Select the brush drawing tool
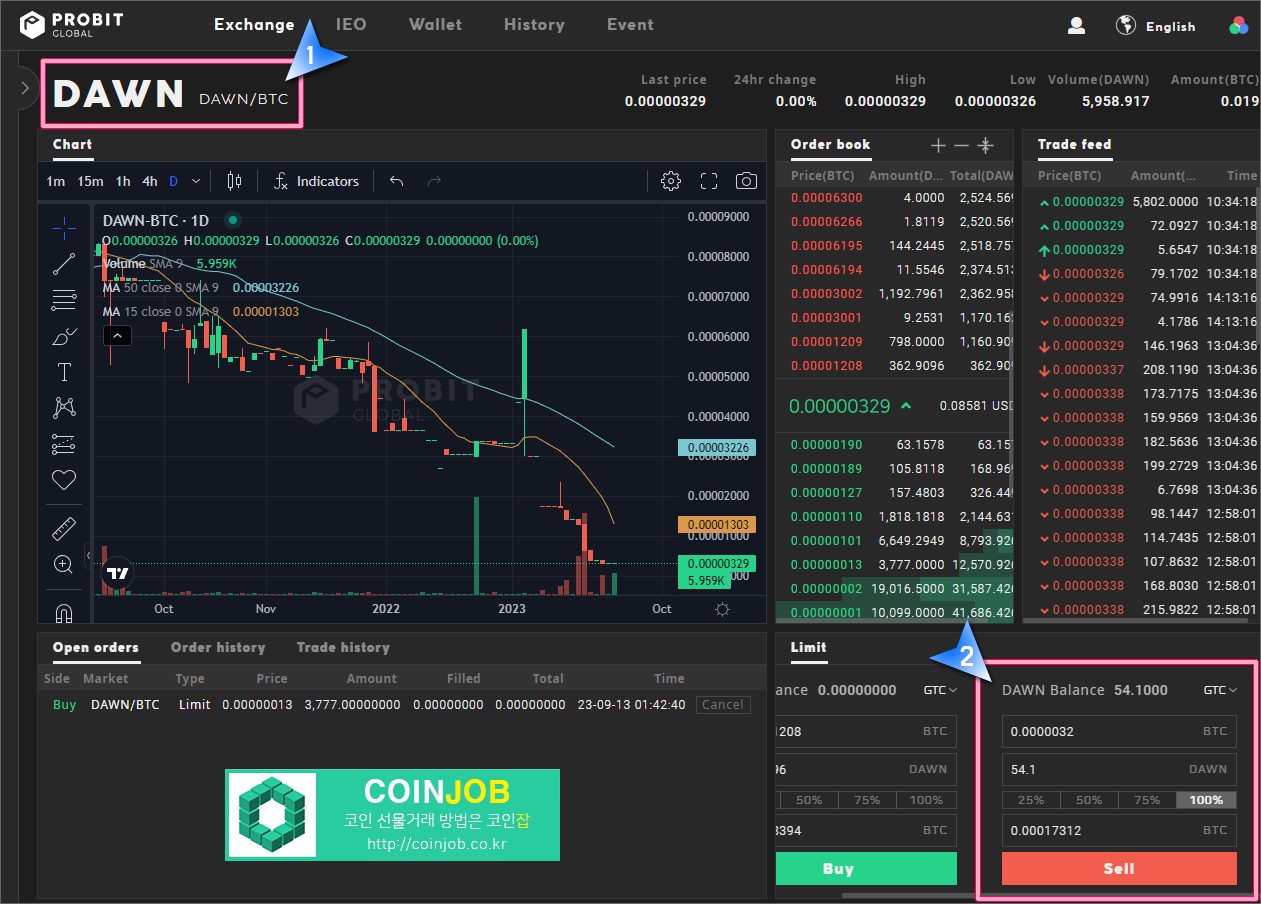This screenshot has width=1261, height=904. (x=64, y=336)
